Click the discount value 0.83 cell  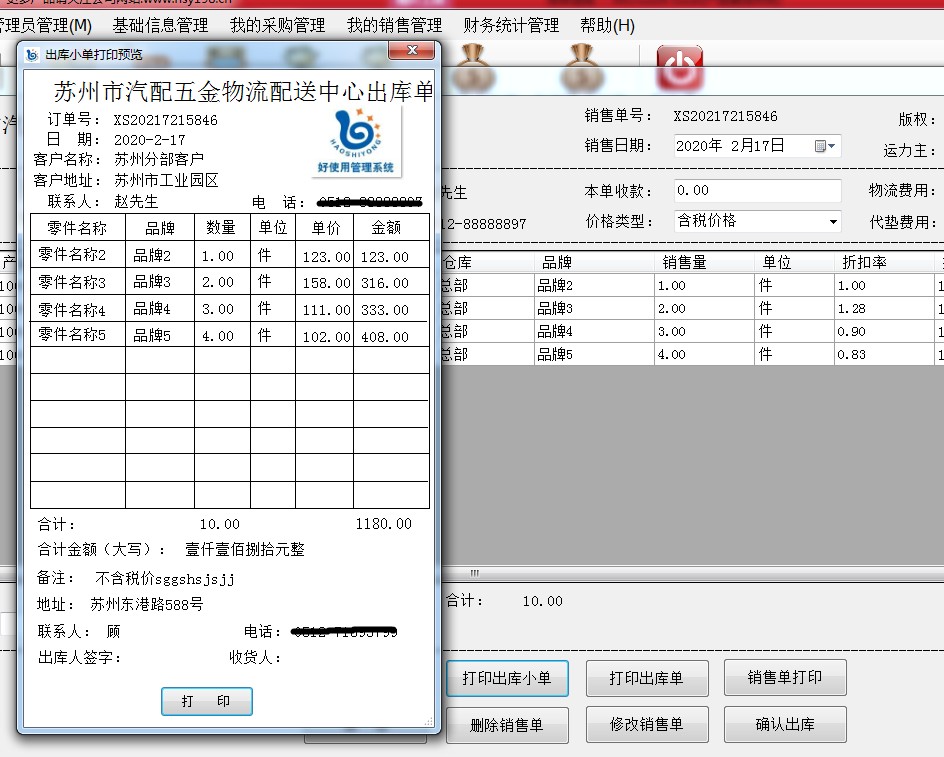click(x=884, y=354)
